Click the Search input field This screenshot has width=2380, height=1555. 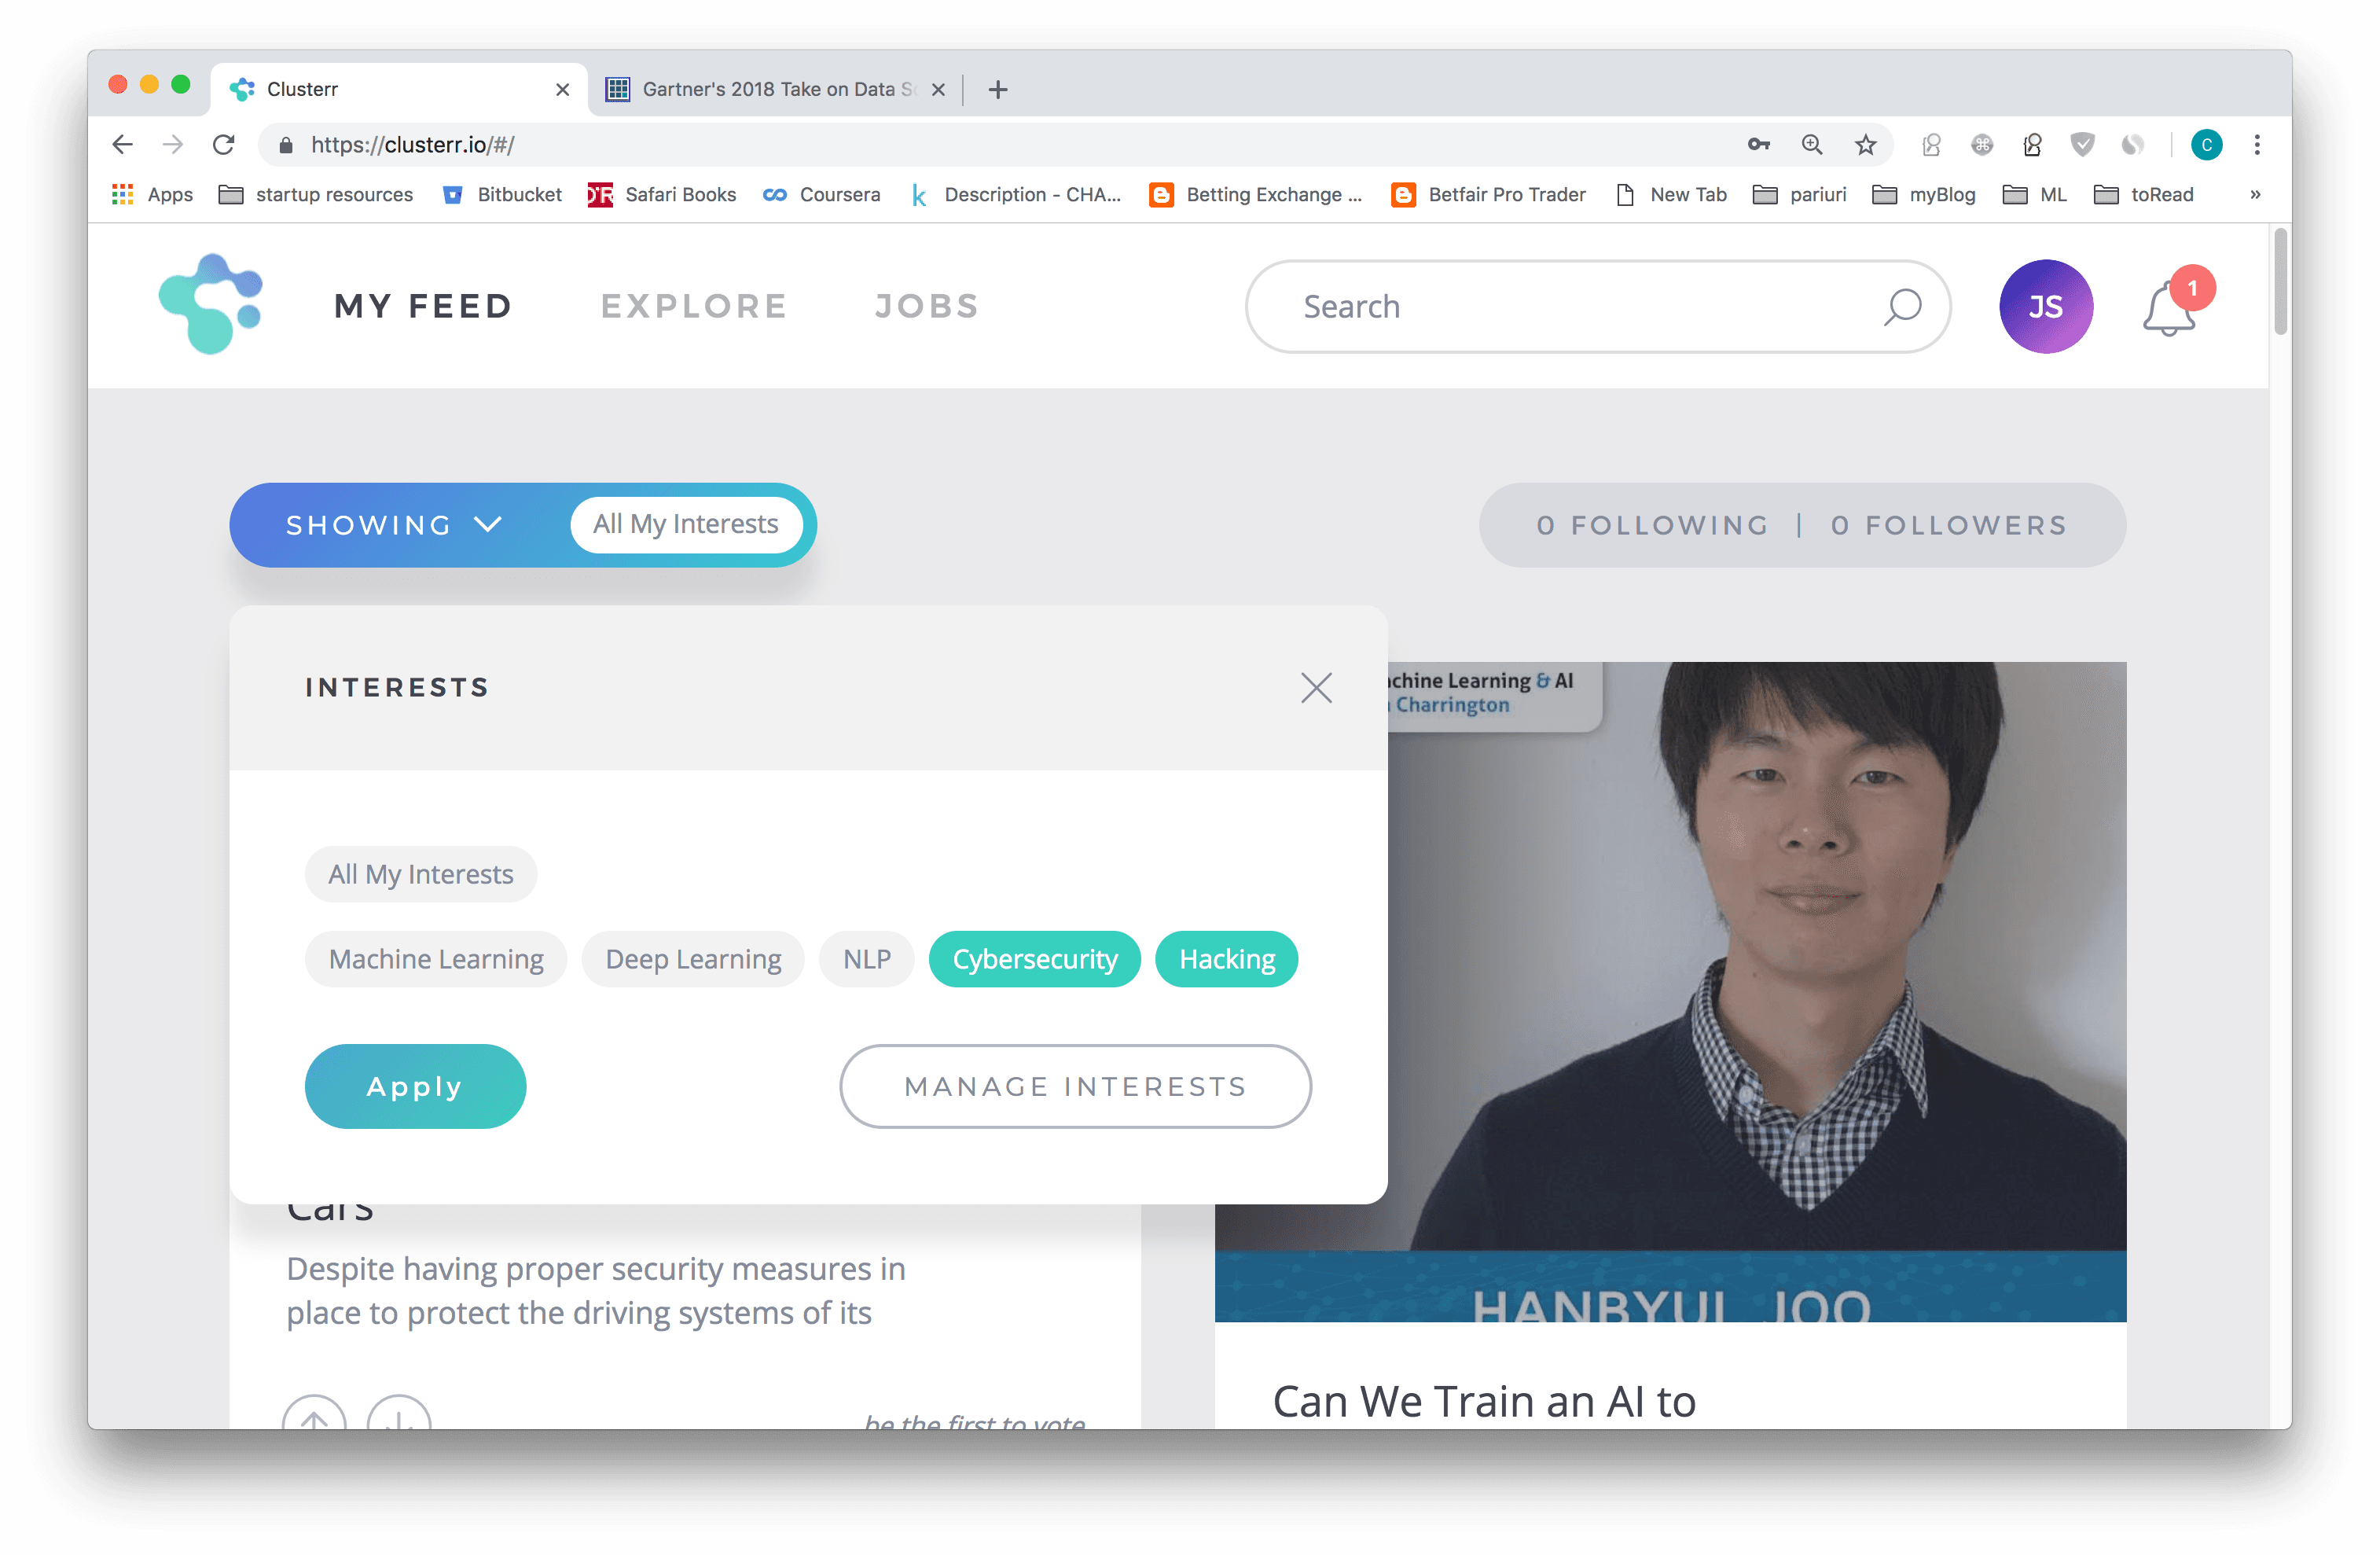1597,306
